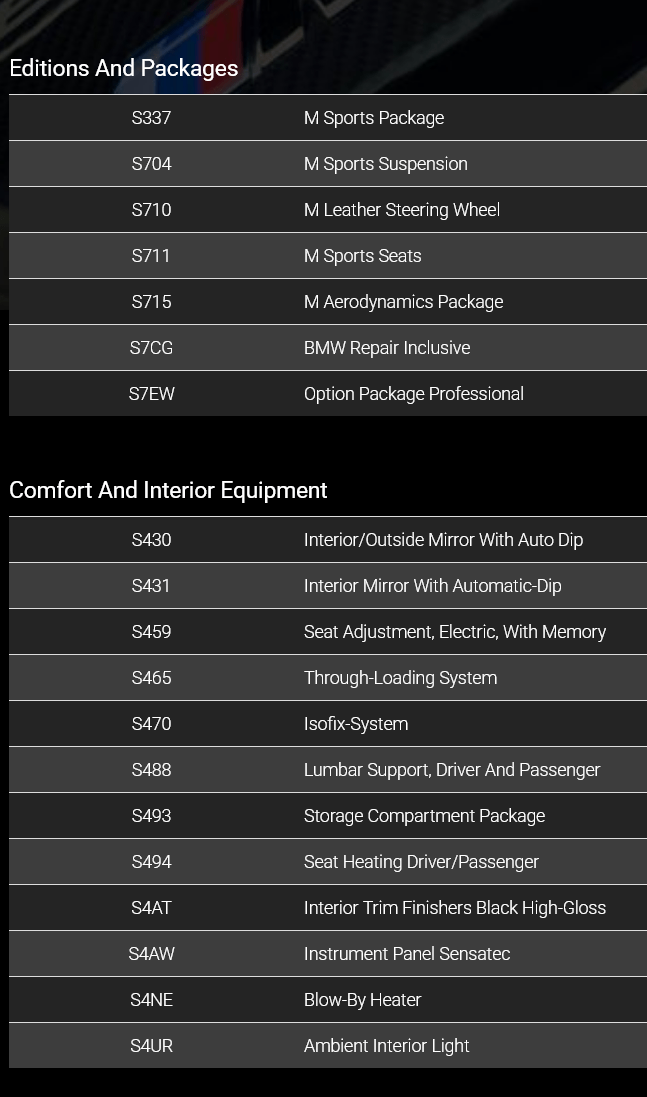Click Interior Mirror With Automatic-Dip text

click(x=432, y=586)
